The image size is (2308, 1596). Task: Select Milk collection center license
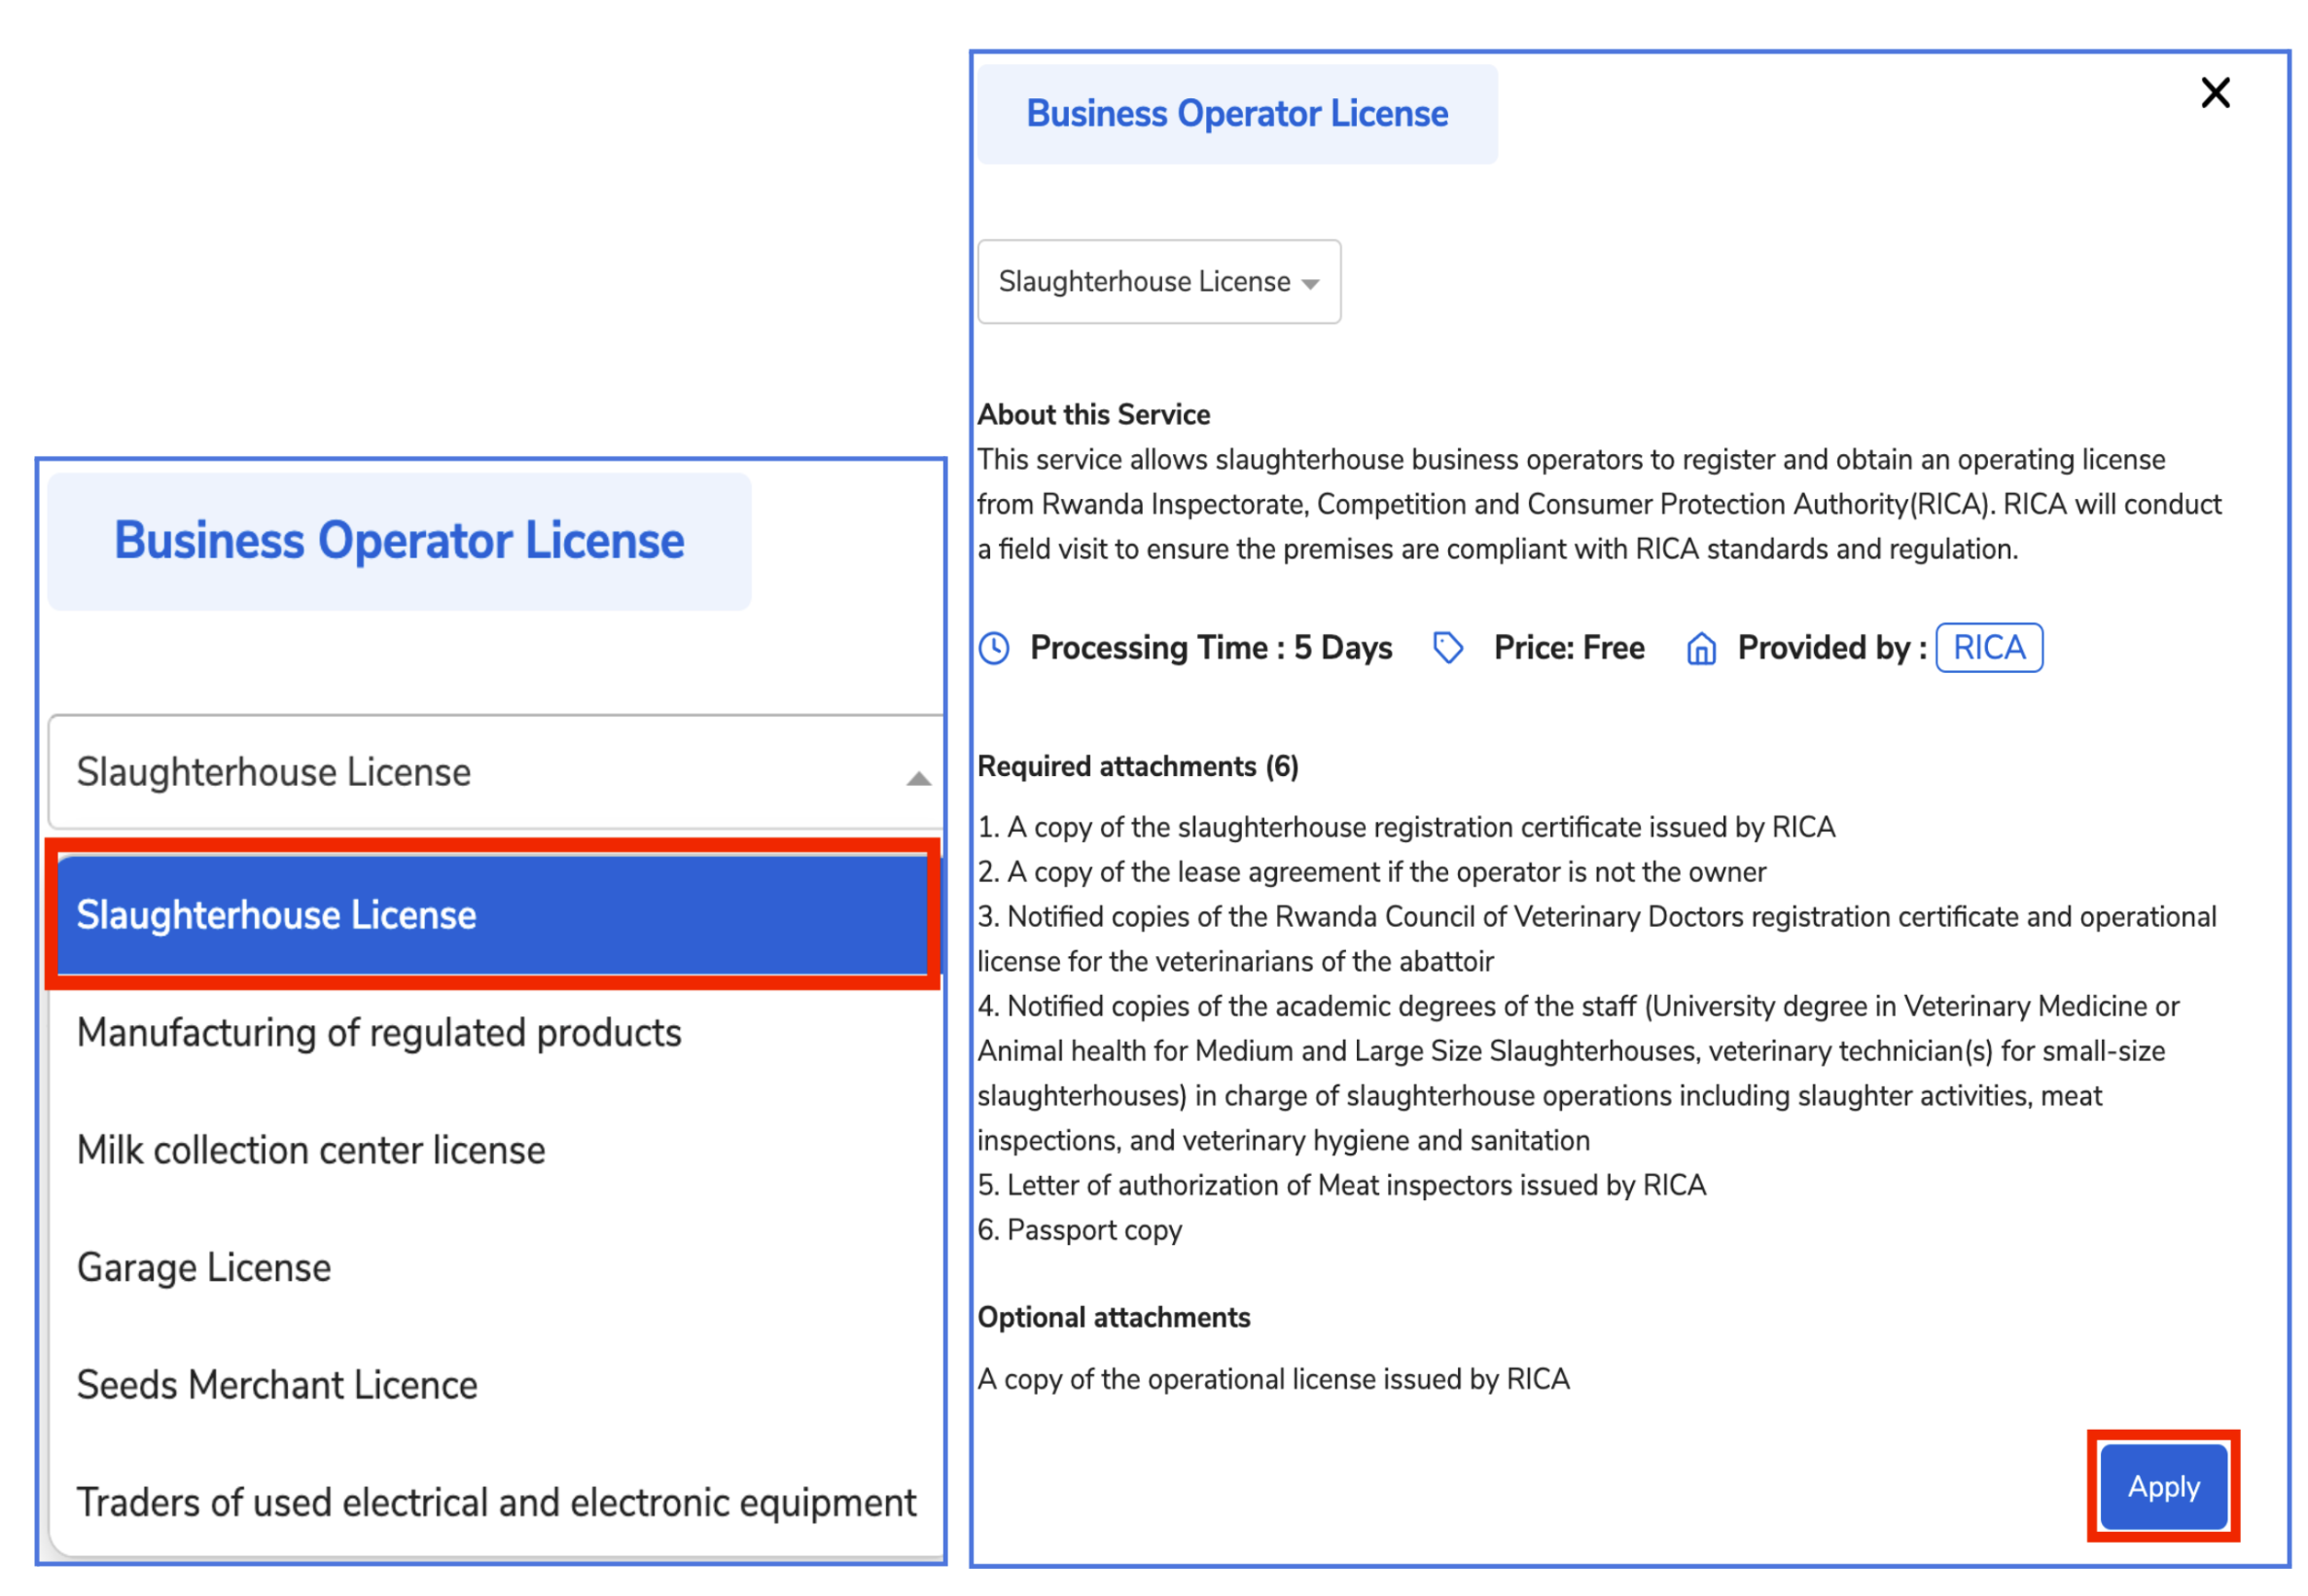[x=311, y=1150]
